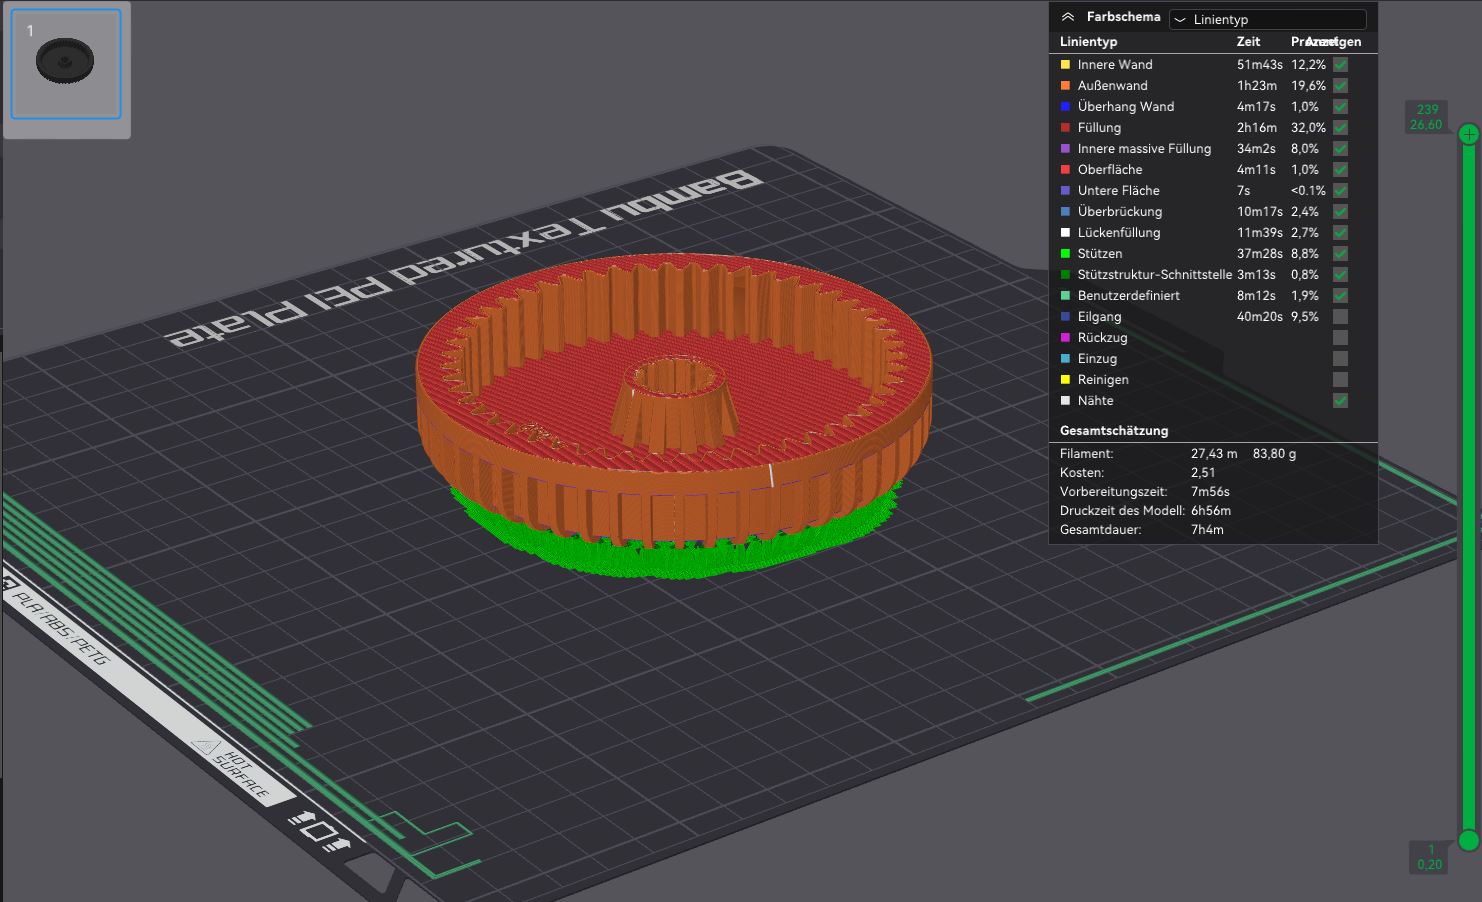Viewport: 1482px width, 902px height.
Task: Select plate 1 thumbnail
Action: pos(66,64)
